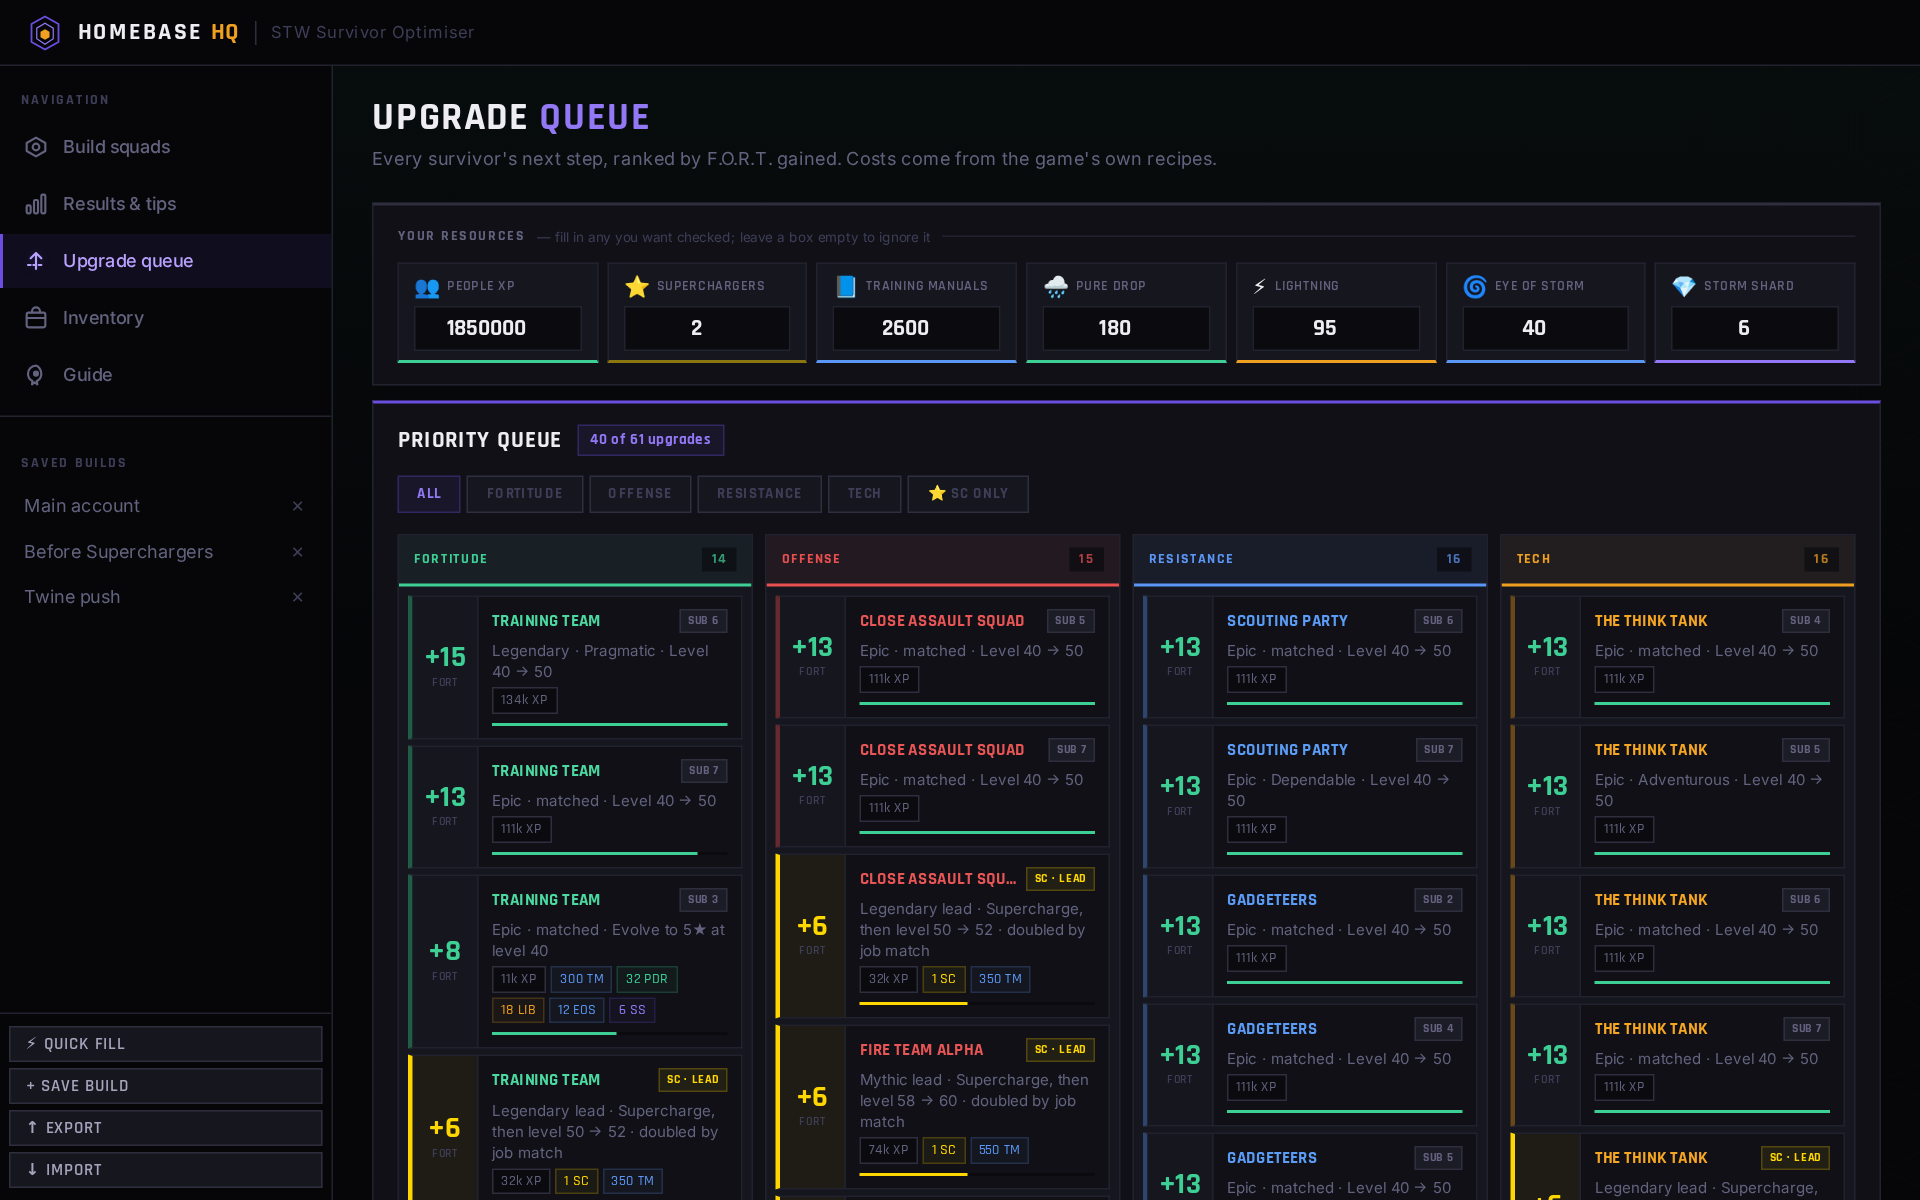Click the 40 of 61 upgrades badge
The height and width of the screenshot is (1200, 1920).
[650, 440]
